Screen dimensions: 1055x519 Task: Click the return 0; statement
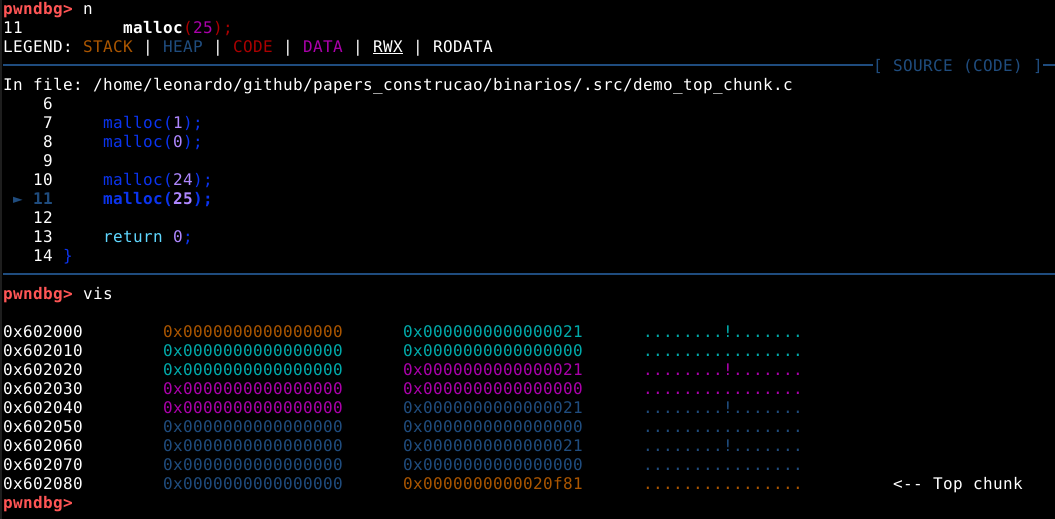[147, 237]
